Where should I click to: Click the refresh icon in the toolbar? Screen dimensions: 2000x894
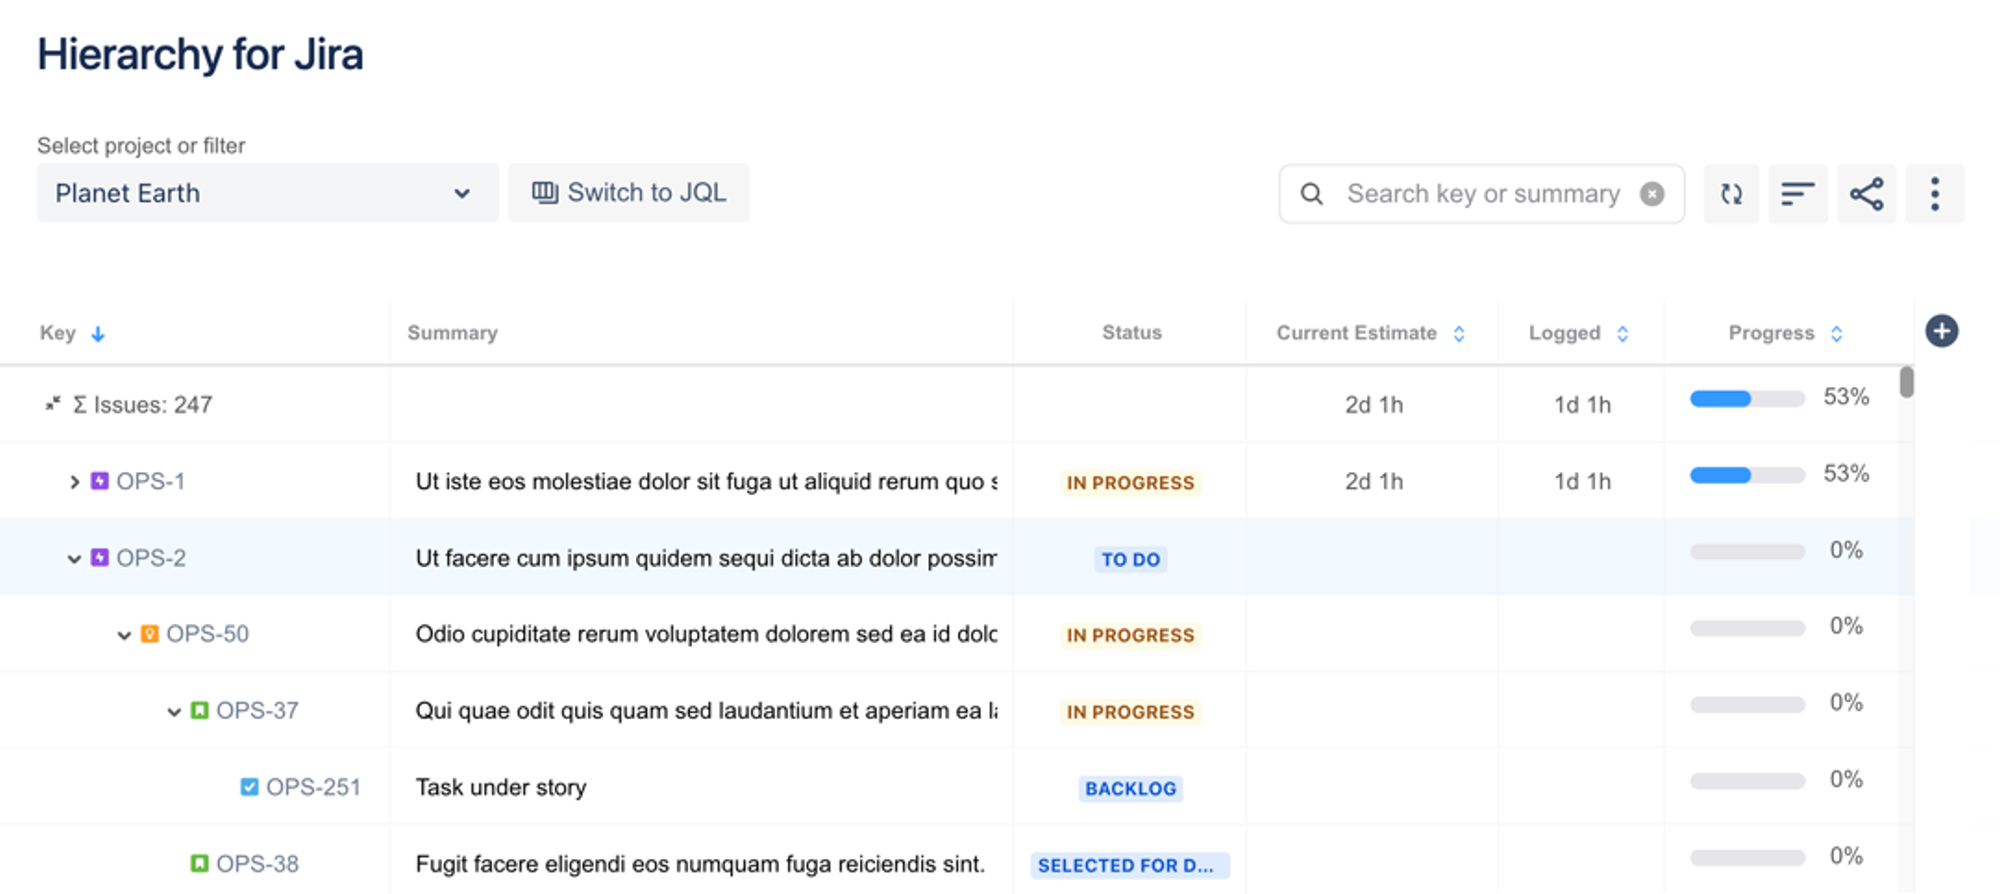tap(1731, 194)
